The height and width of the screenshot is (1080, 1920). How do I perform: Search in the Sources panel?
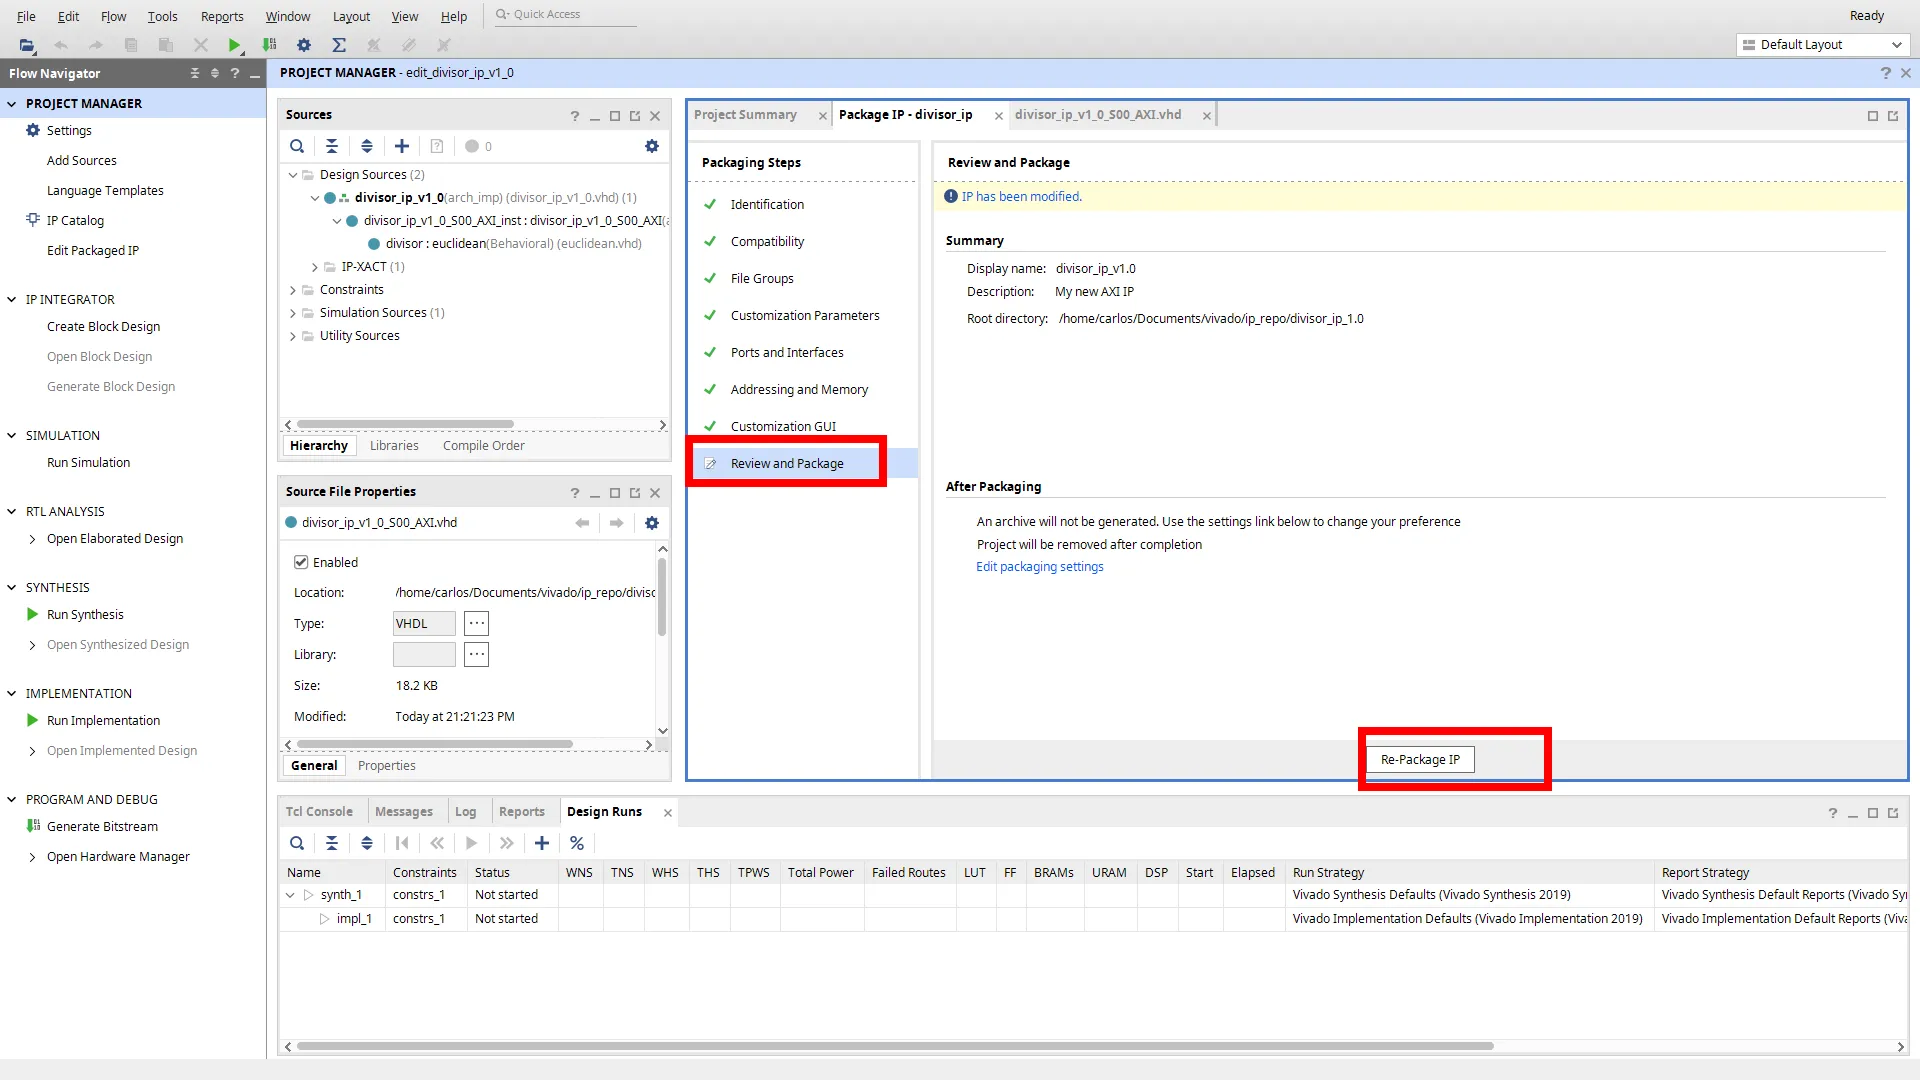point(297,146)
